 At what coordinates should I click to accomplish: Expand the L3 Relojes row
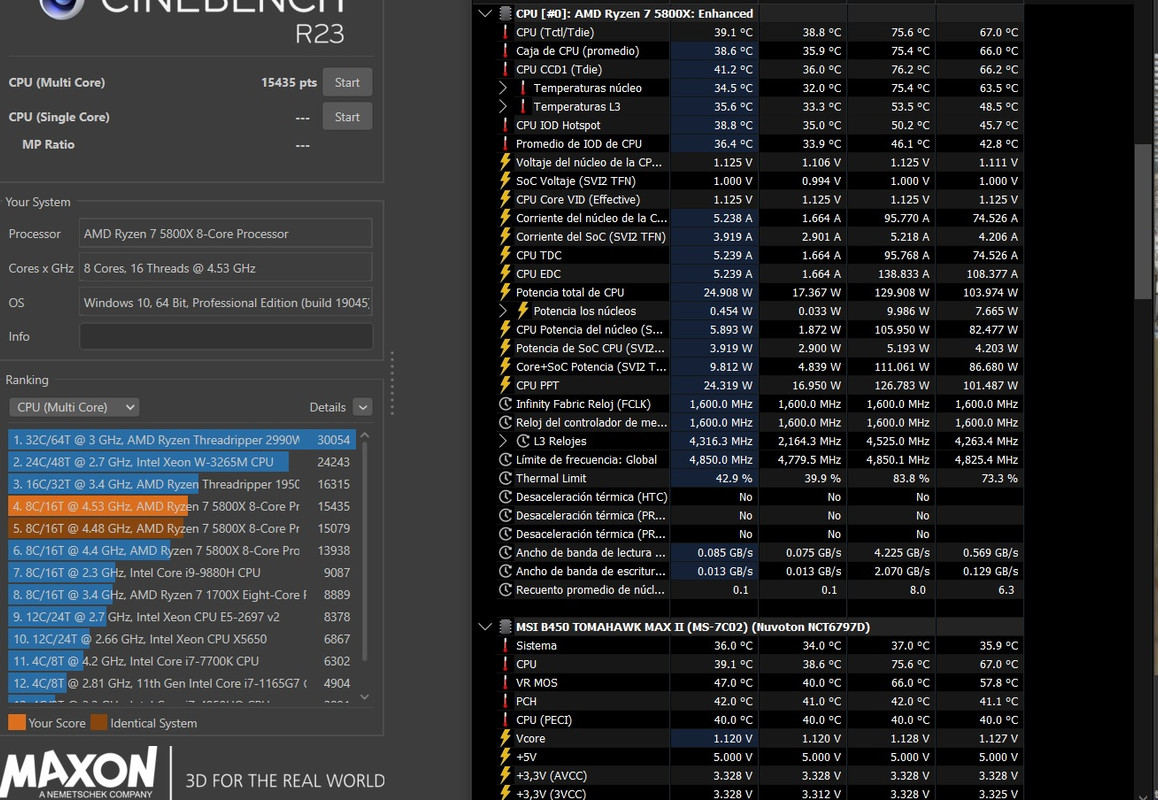[503, 441]
